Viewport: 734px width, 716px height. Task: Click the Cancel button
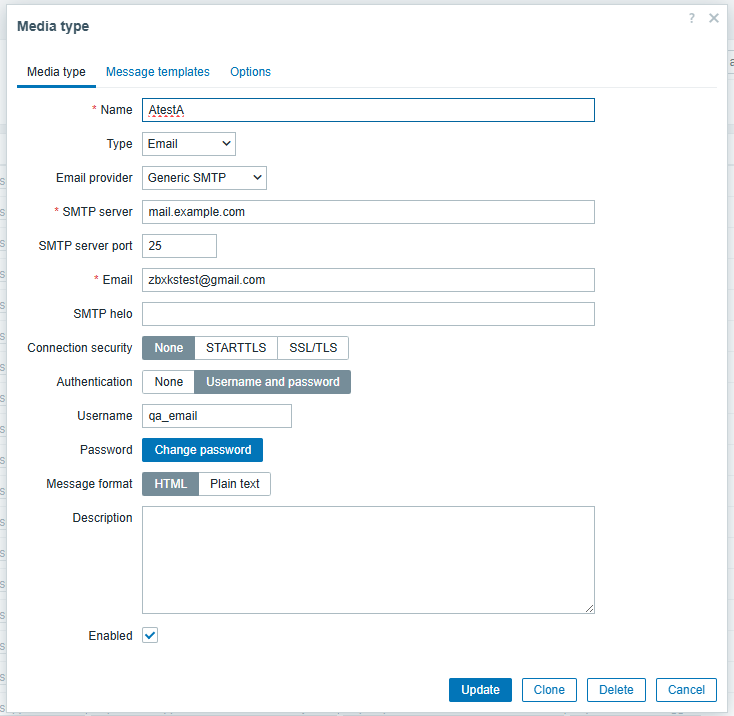tap(686, 690)
